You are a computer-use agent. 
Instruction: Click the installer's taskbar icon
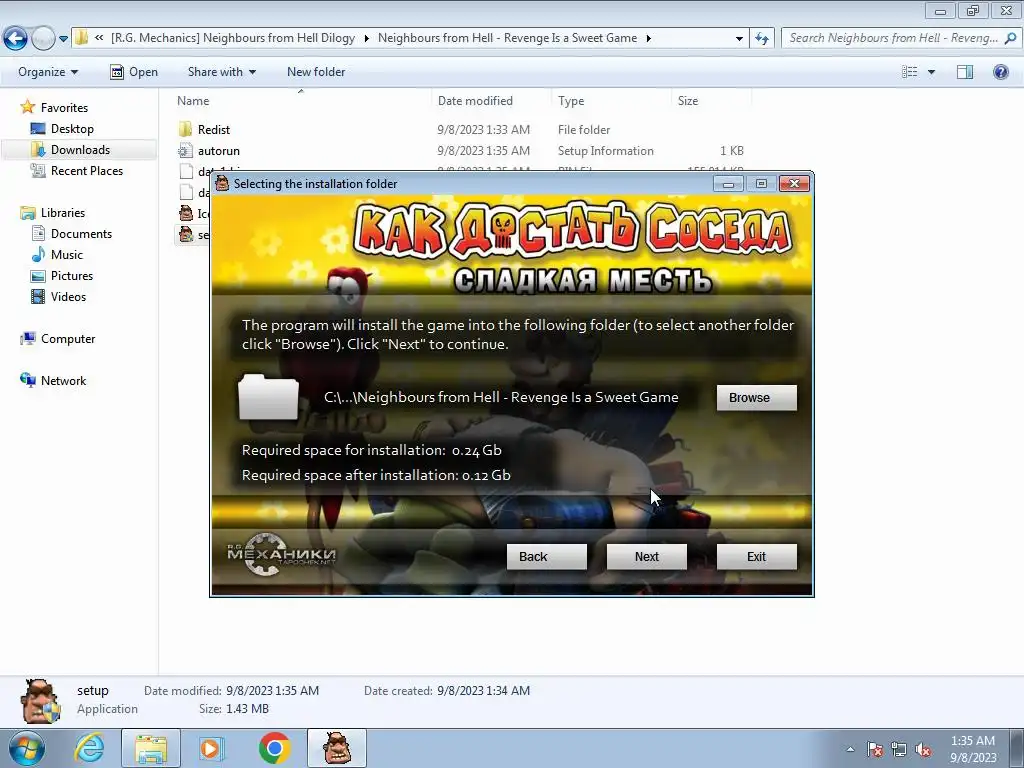coord(337,748)
